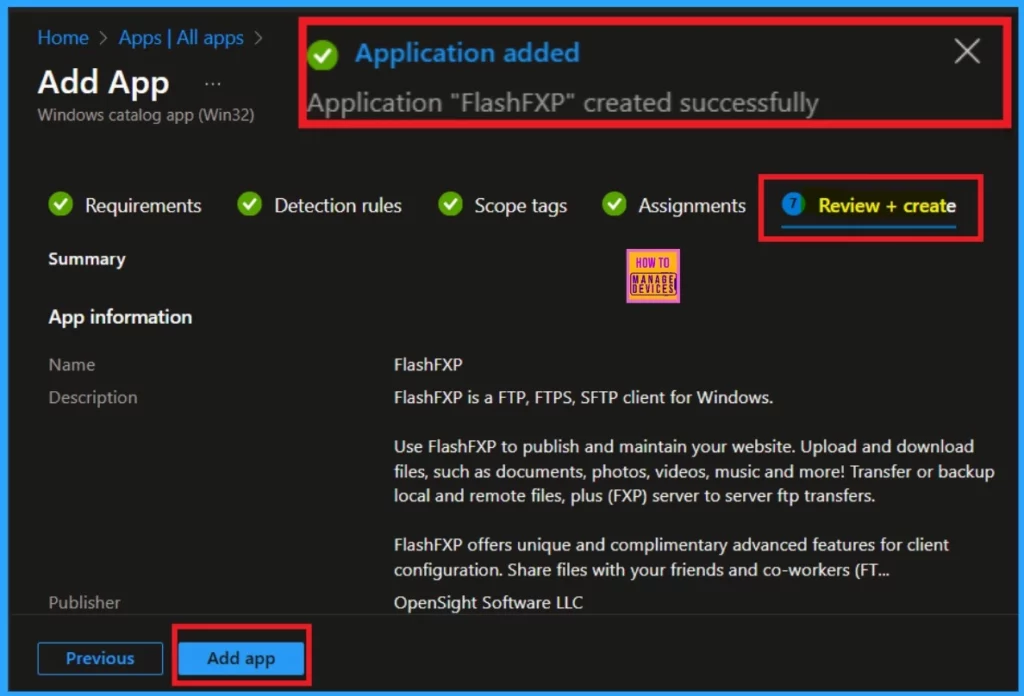This screenshot has width=1024, height=696.
Task: Click the paragraph starting Use FlashFXP to publish
Action: [694, 471]
